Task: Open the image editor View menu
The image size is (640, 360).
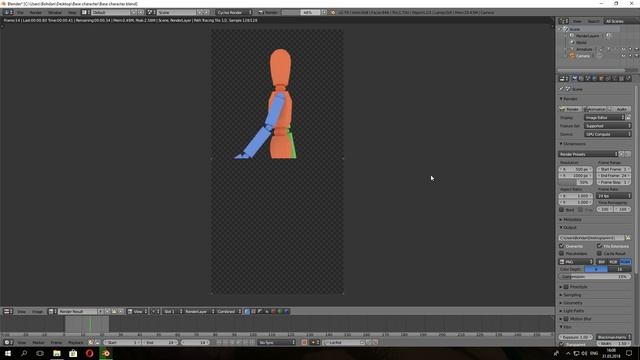Action: (x=21, y=311)
